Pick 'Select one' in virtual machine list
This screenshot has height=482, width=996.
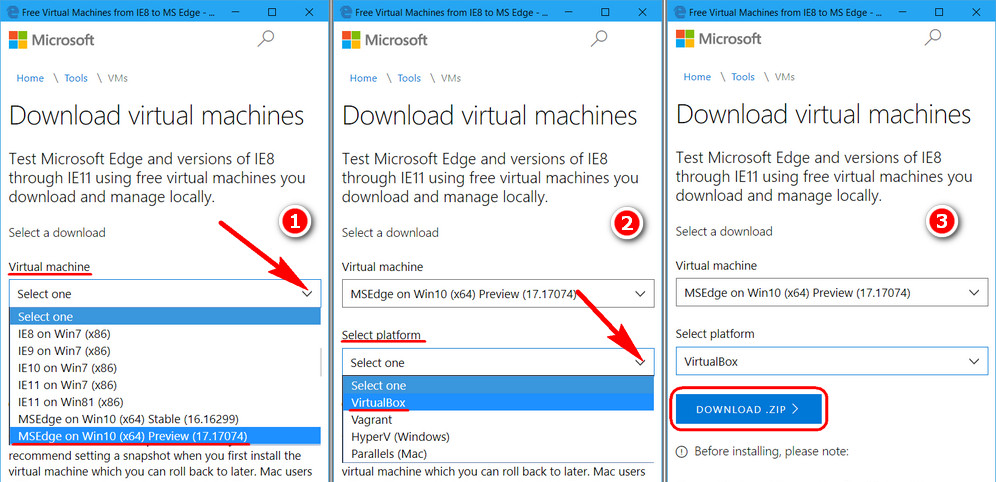165,316
